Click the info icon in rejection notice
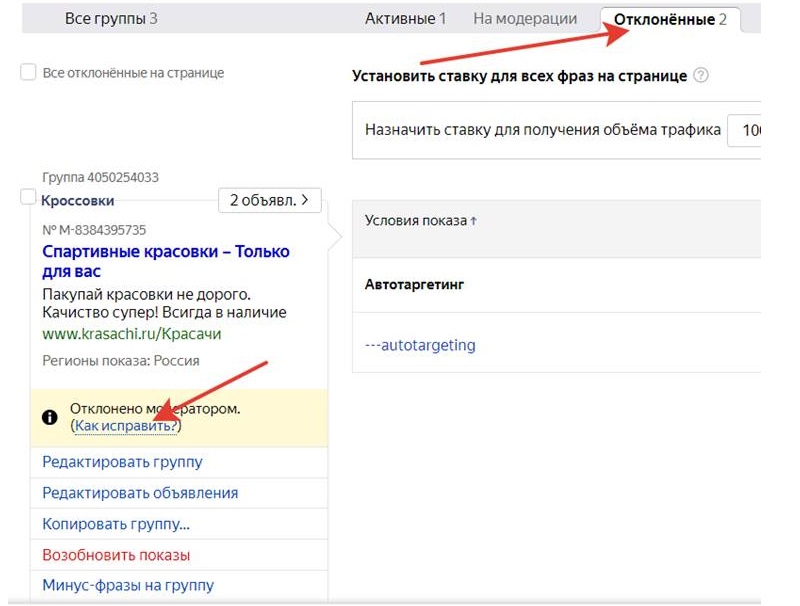The width and height of the screenshot is (800, 606). click(50, 418)
